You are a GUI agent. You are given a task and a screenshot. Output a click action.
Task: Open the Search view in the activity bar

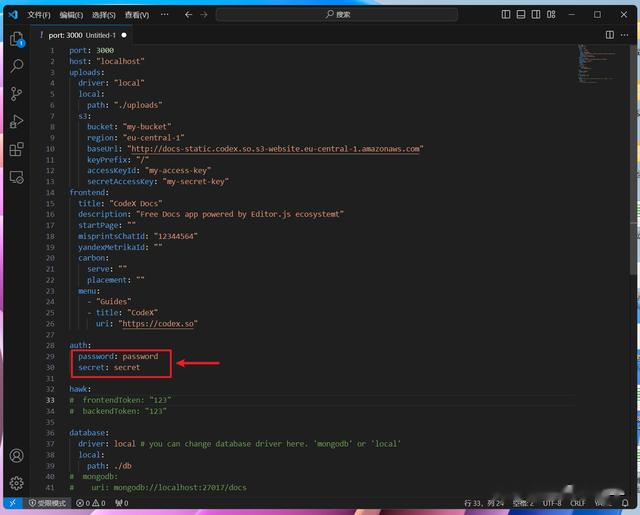[x=17, y=66]
